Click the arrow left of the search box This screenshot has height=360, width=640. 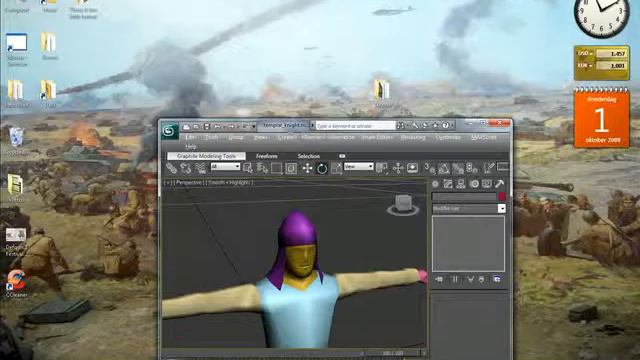click(312, 125)
